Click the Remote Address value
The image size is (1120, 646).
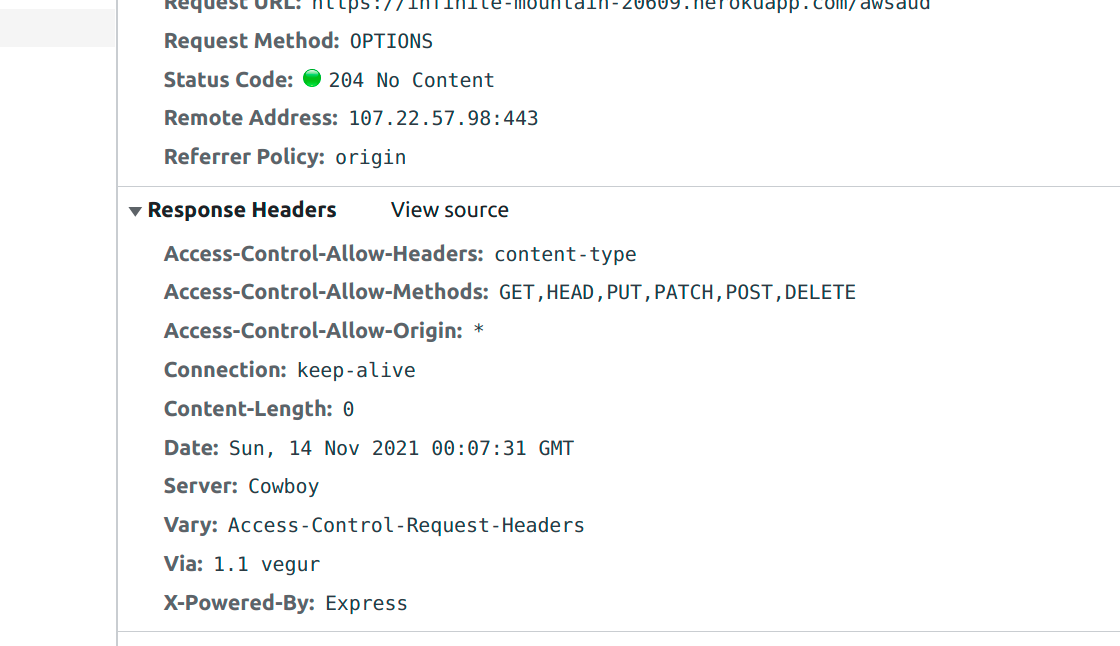(442, 117)
